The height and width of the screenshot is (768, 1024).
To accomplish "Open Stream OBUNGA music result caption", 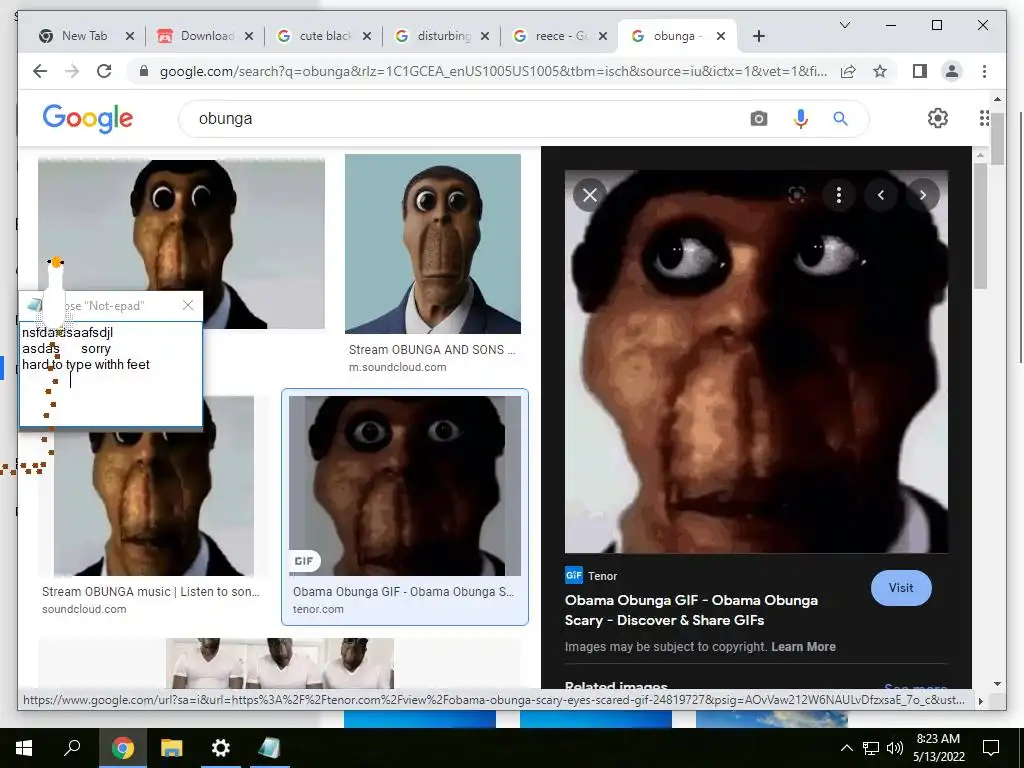I will pos(150,592).
